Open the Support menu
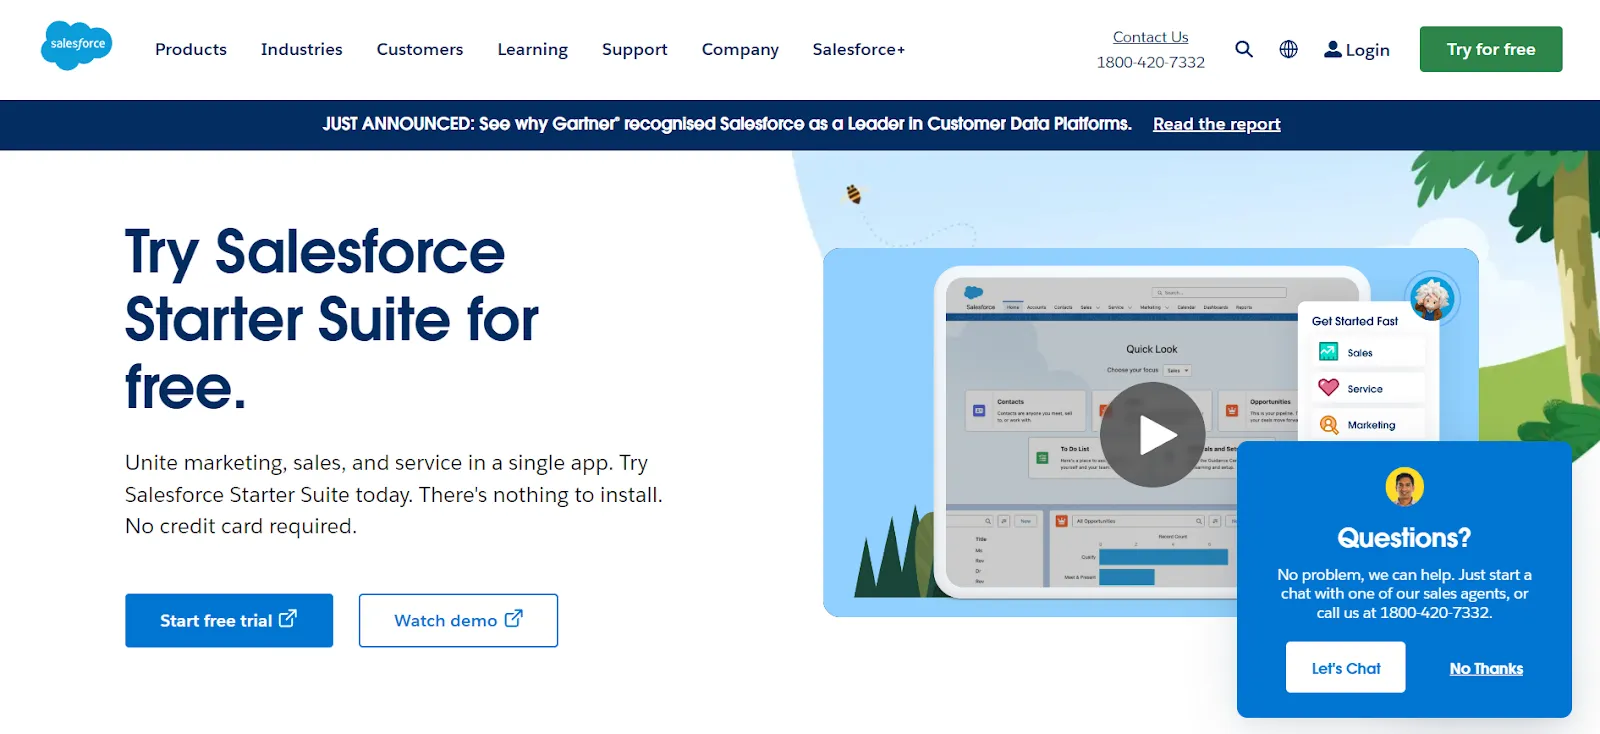This screenshot has width=1600, height=734. [635, 49]
